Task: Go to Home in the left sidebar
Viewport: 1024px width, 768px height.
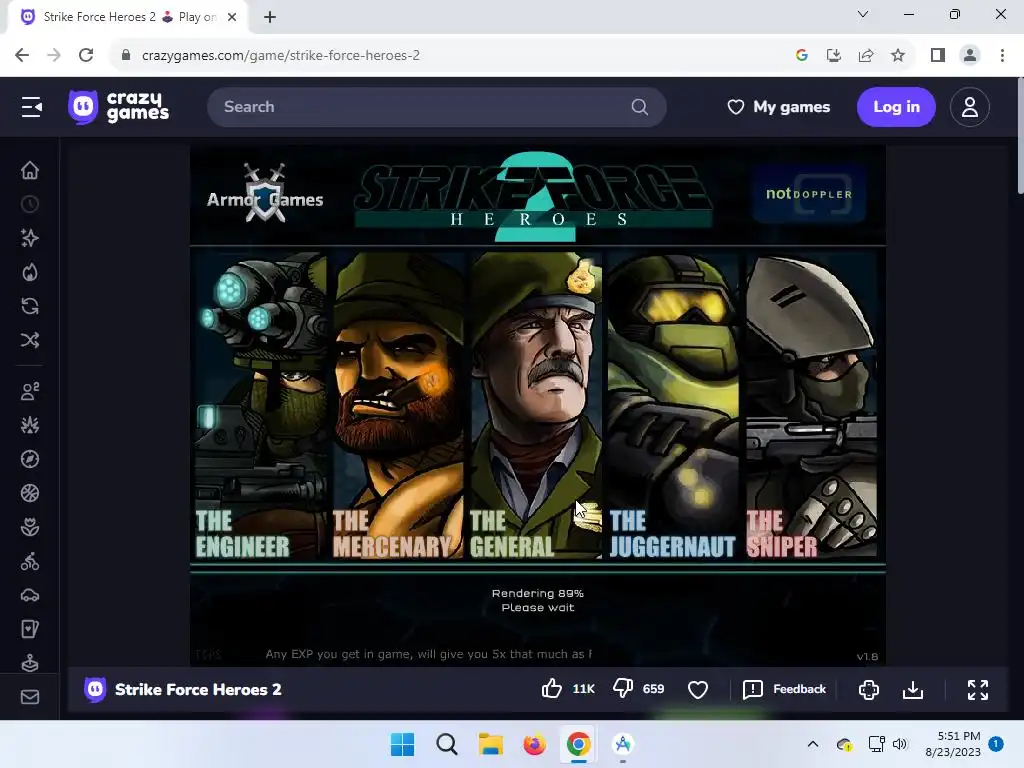Action: [x=30, y=170]
